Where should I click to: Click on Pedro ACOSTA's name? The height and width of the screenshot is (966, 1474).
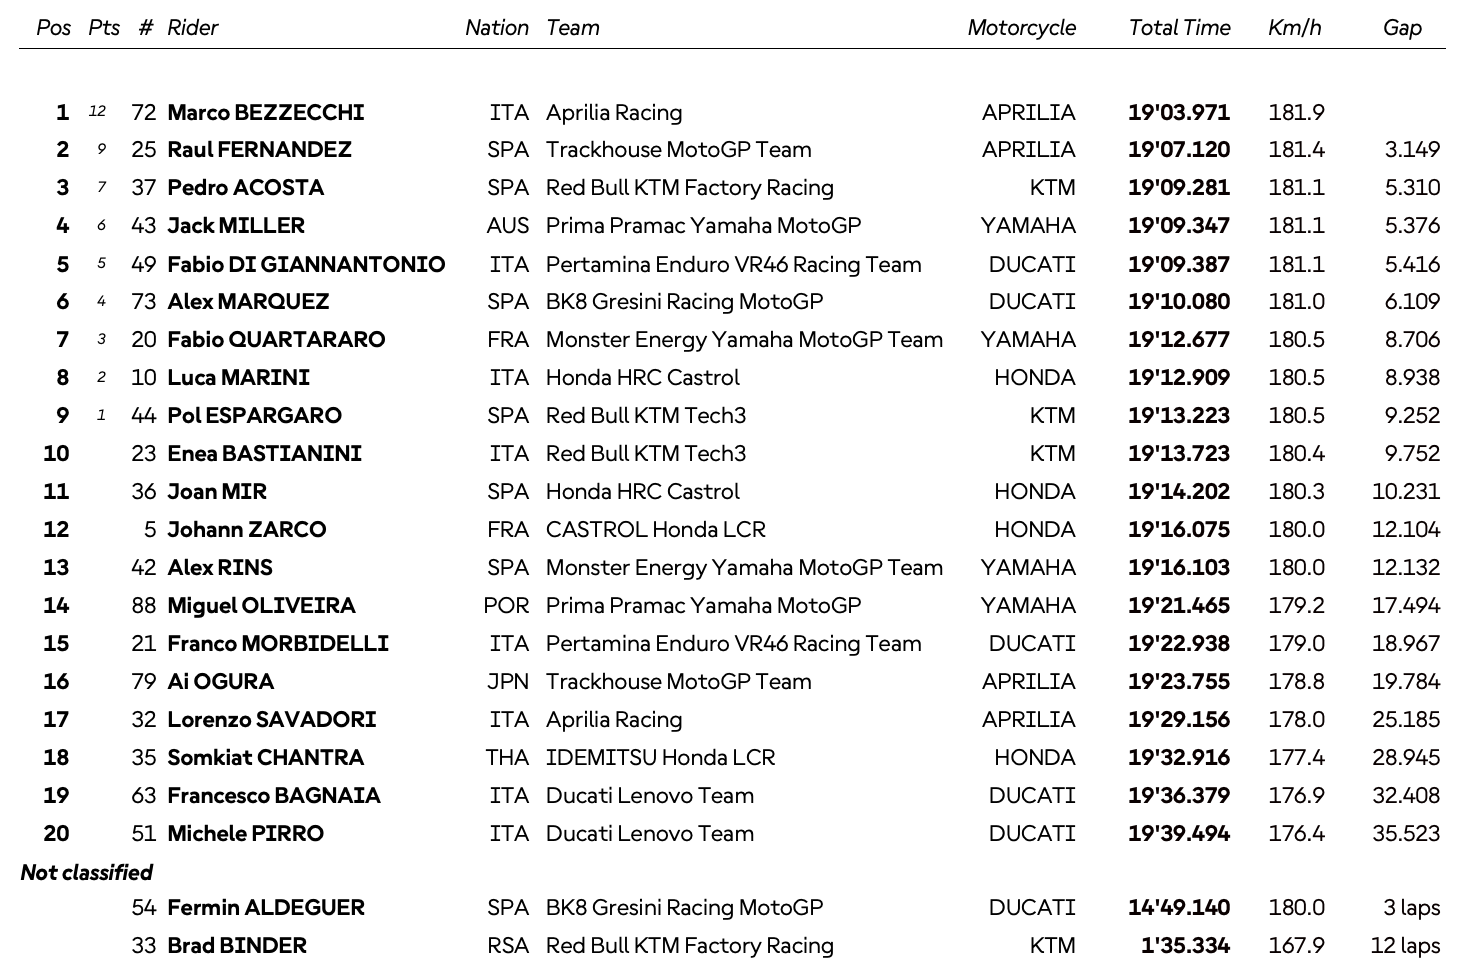click(x=245, y=188)
